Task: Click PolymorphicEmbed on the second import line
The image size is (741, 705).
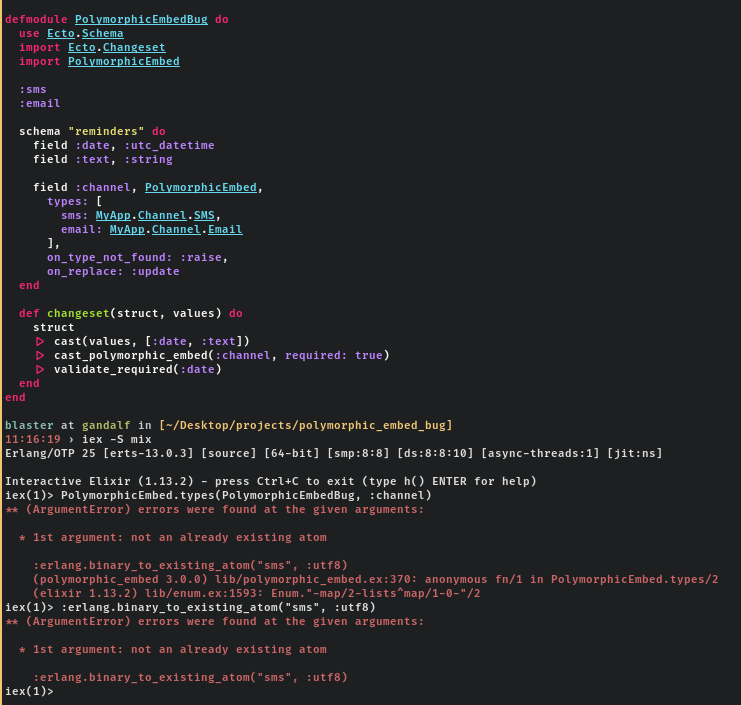Action: (124, 61)
